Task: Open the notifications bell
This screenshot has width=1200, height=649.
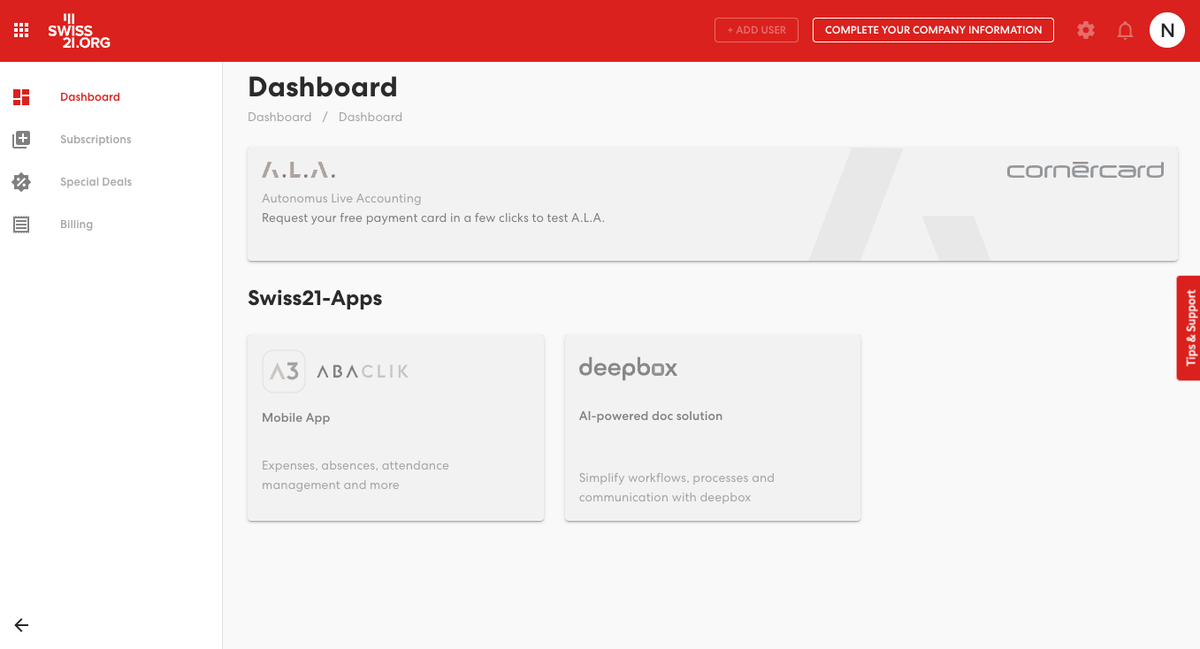Action: pos(1125,30)
